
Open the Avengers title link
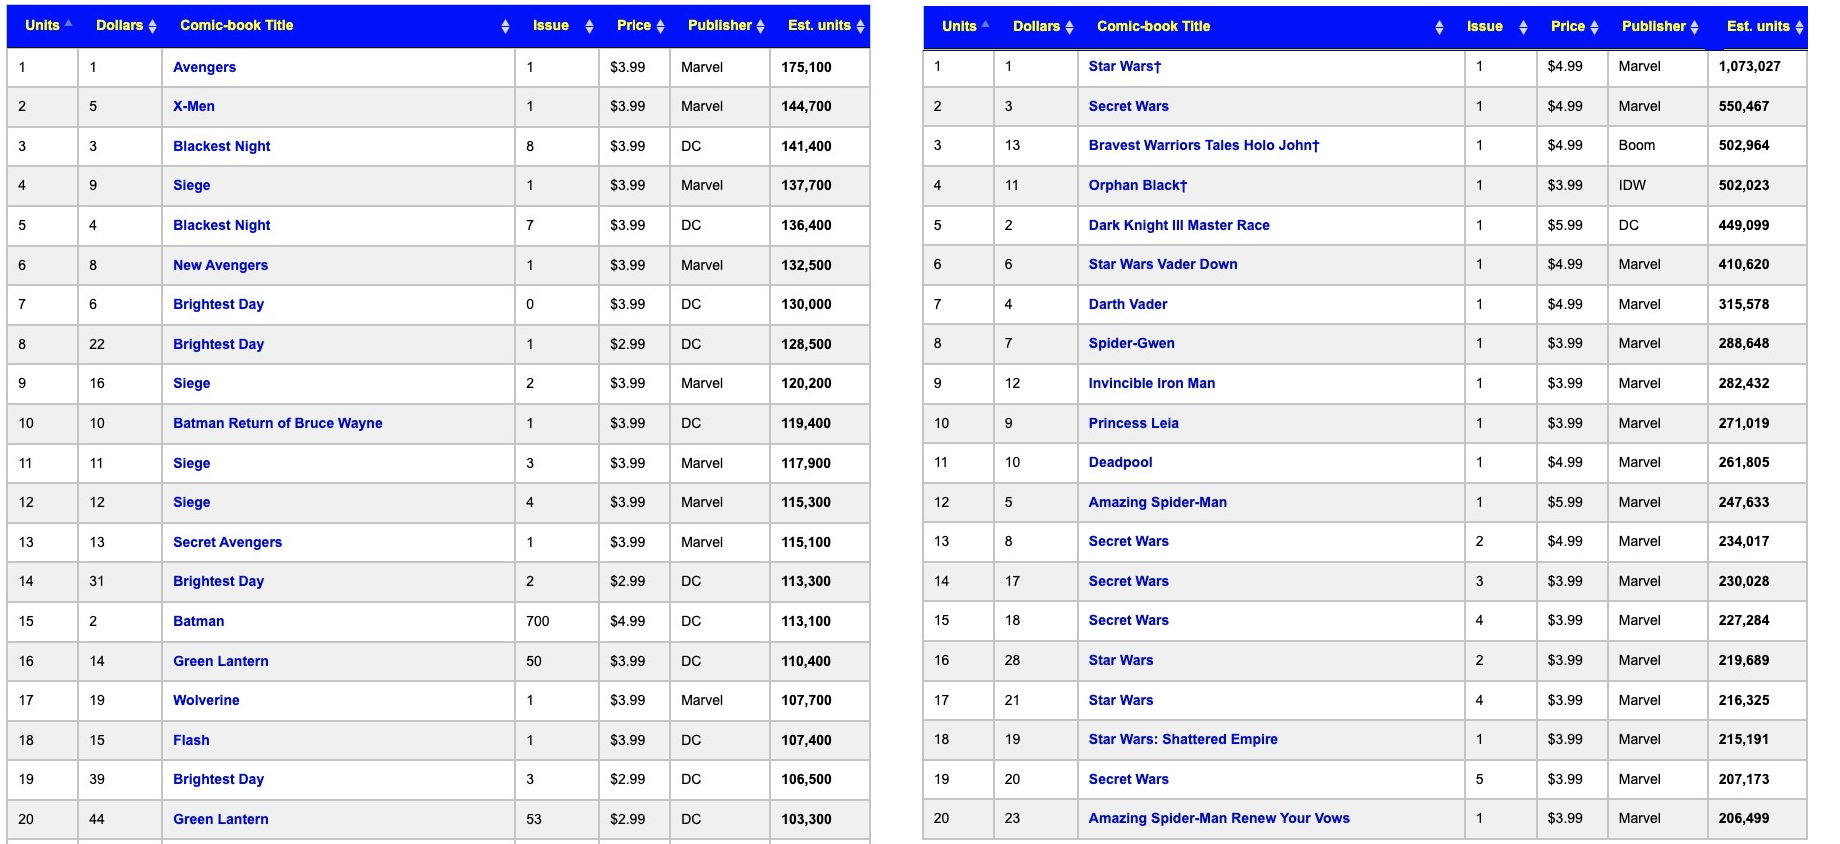[204, 67]
